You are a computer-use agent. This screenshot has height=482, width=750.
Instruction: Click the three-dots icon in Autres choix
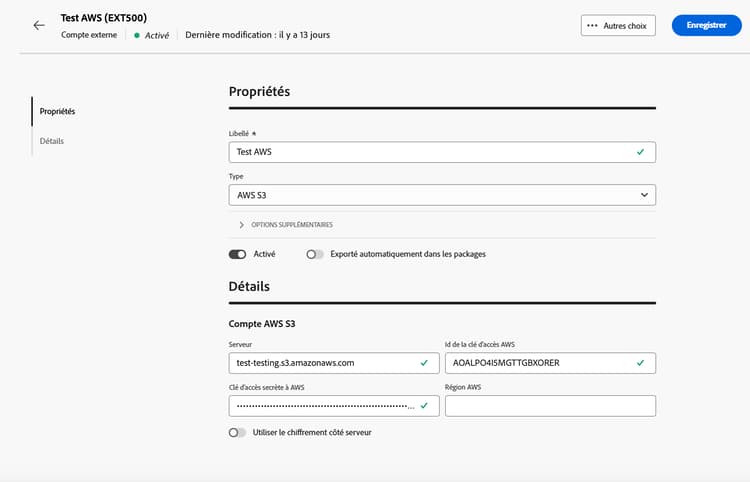[593, 25]
